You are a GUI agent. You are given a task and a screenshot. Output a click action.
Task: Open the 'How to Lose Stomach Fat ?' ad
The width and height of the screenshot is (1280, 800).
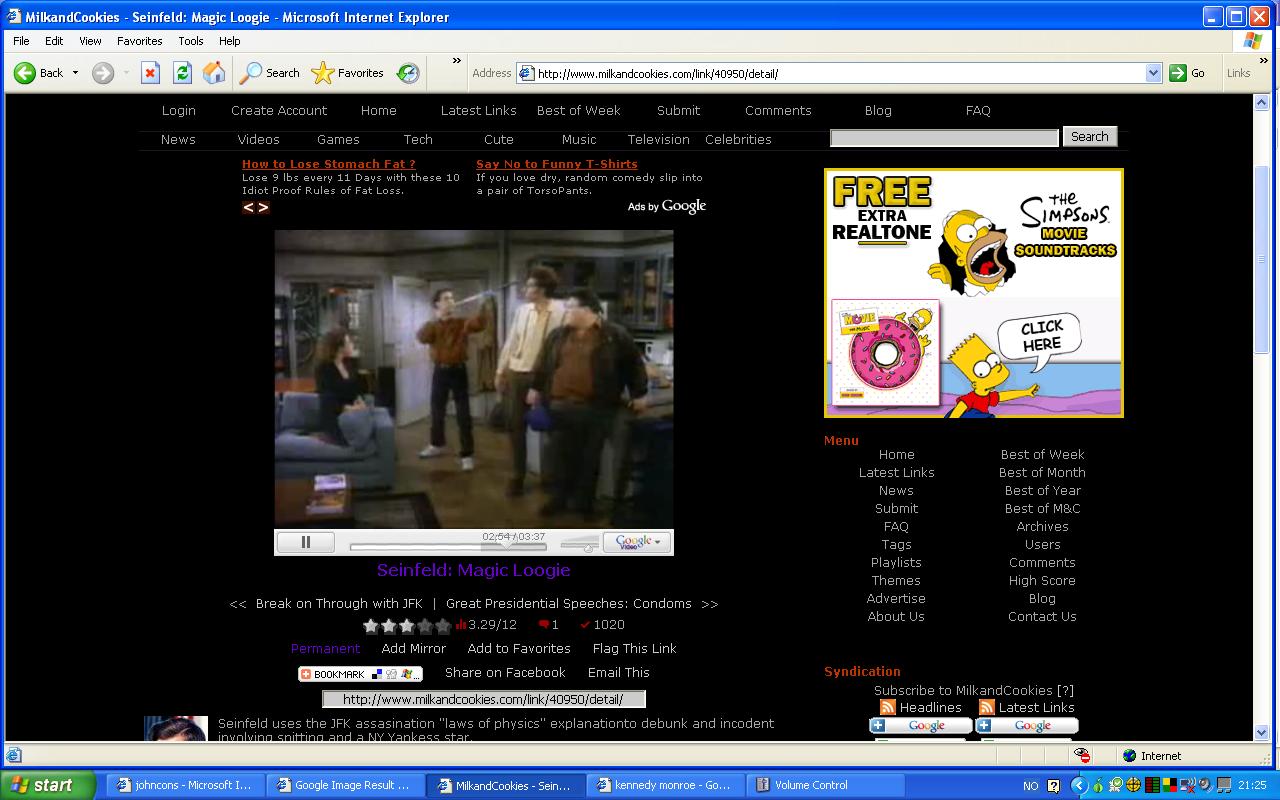[329, 164]
